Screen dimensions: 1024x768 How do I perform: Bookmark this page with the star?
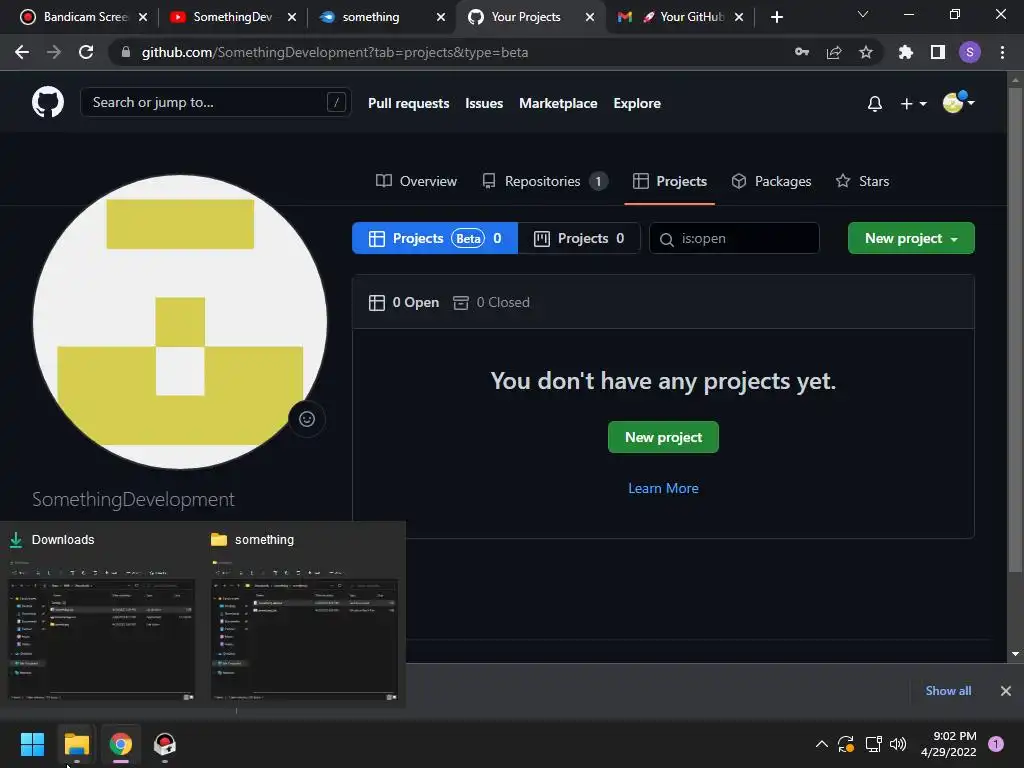click(866, 52)
